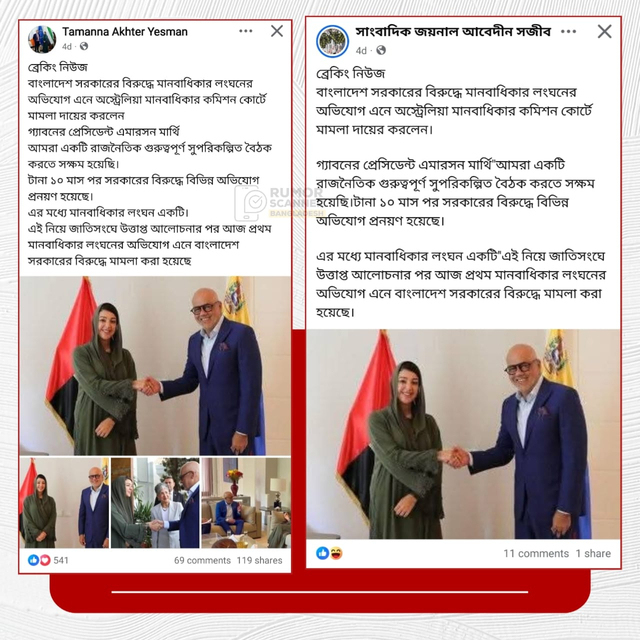Close the Tamanna Akhter Yesman post
Screen dimensions: 640x640
click(x=277, y=31)
